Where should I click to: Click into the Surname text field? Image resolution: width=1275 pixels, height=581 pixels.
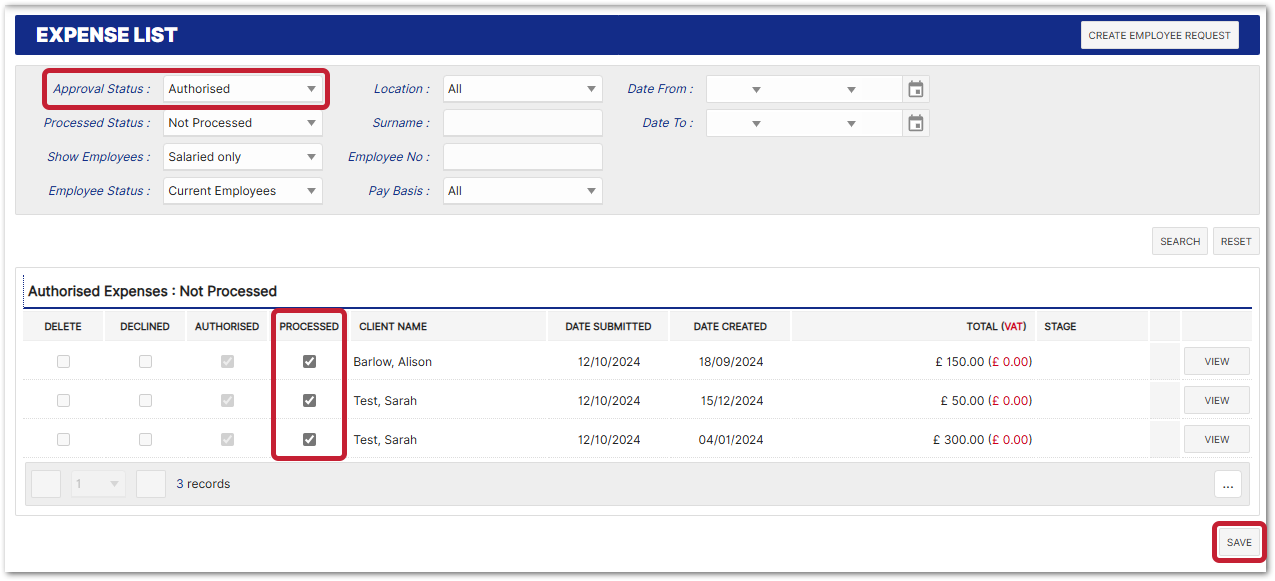coord(522,123)
